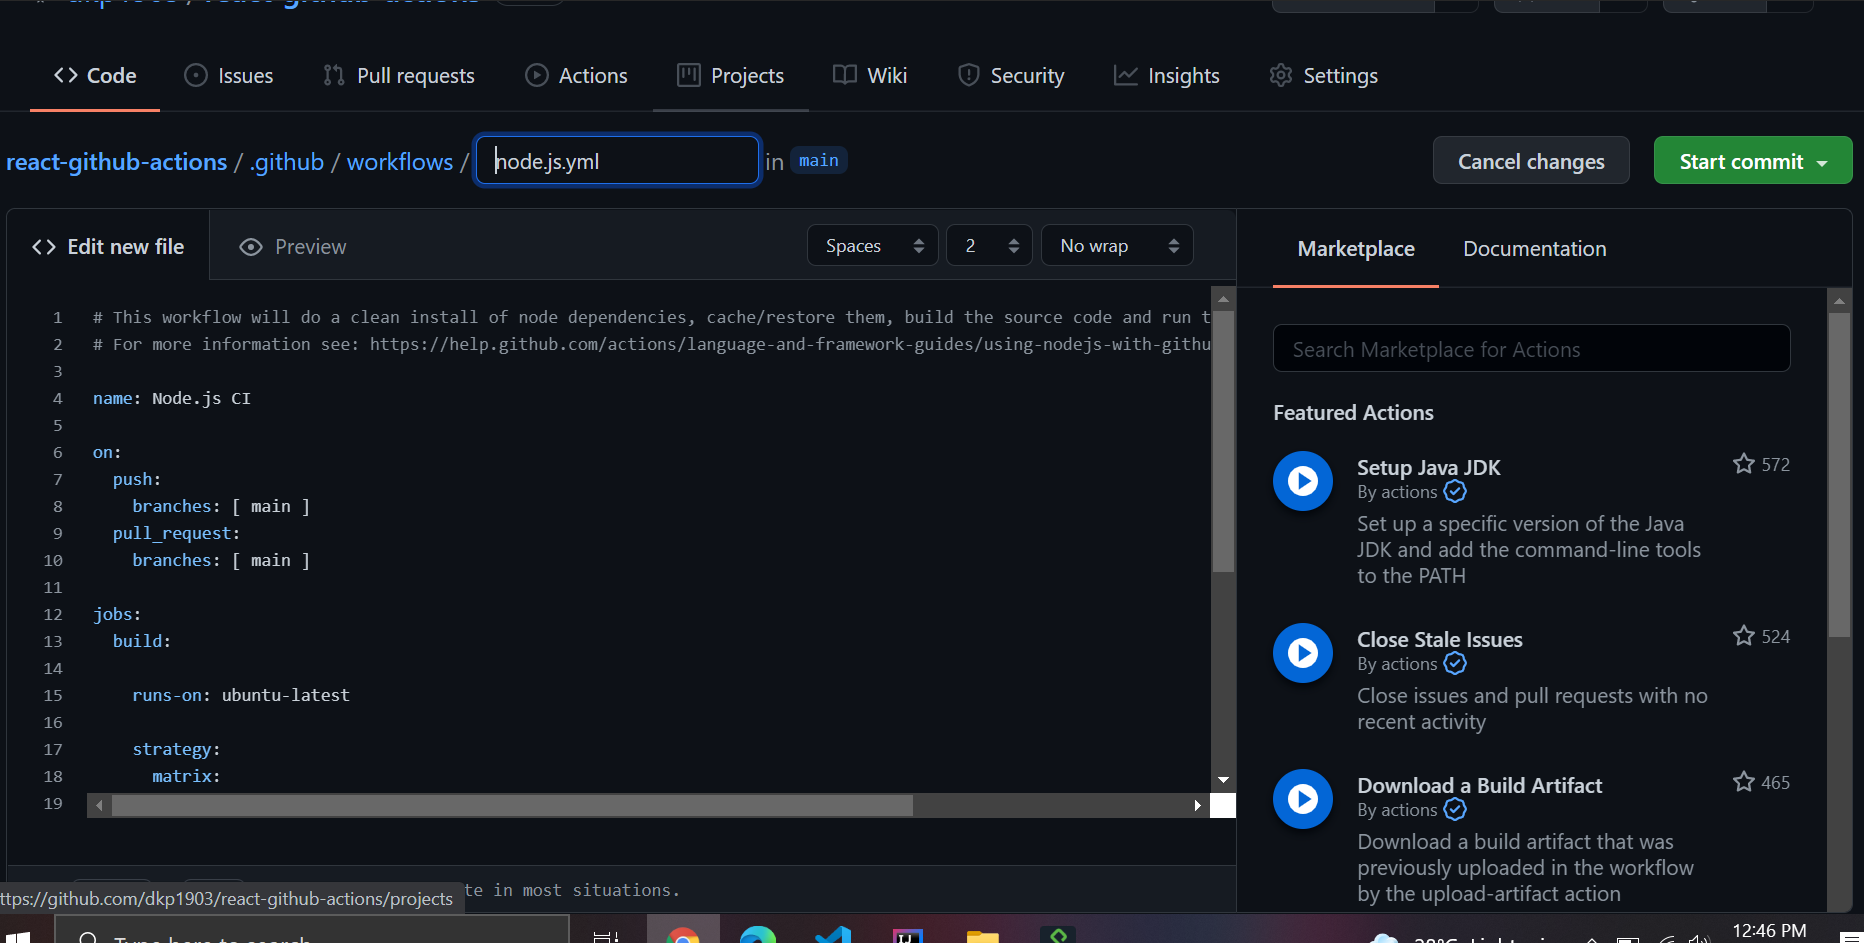Click the Search Marketplace for Actions field
Screen dimensions: 1864x943
pyautogui.click(x=1531, y=349)
